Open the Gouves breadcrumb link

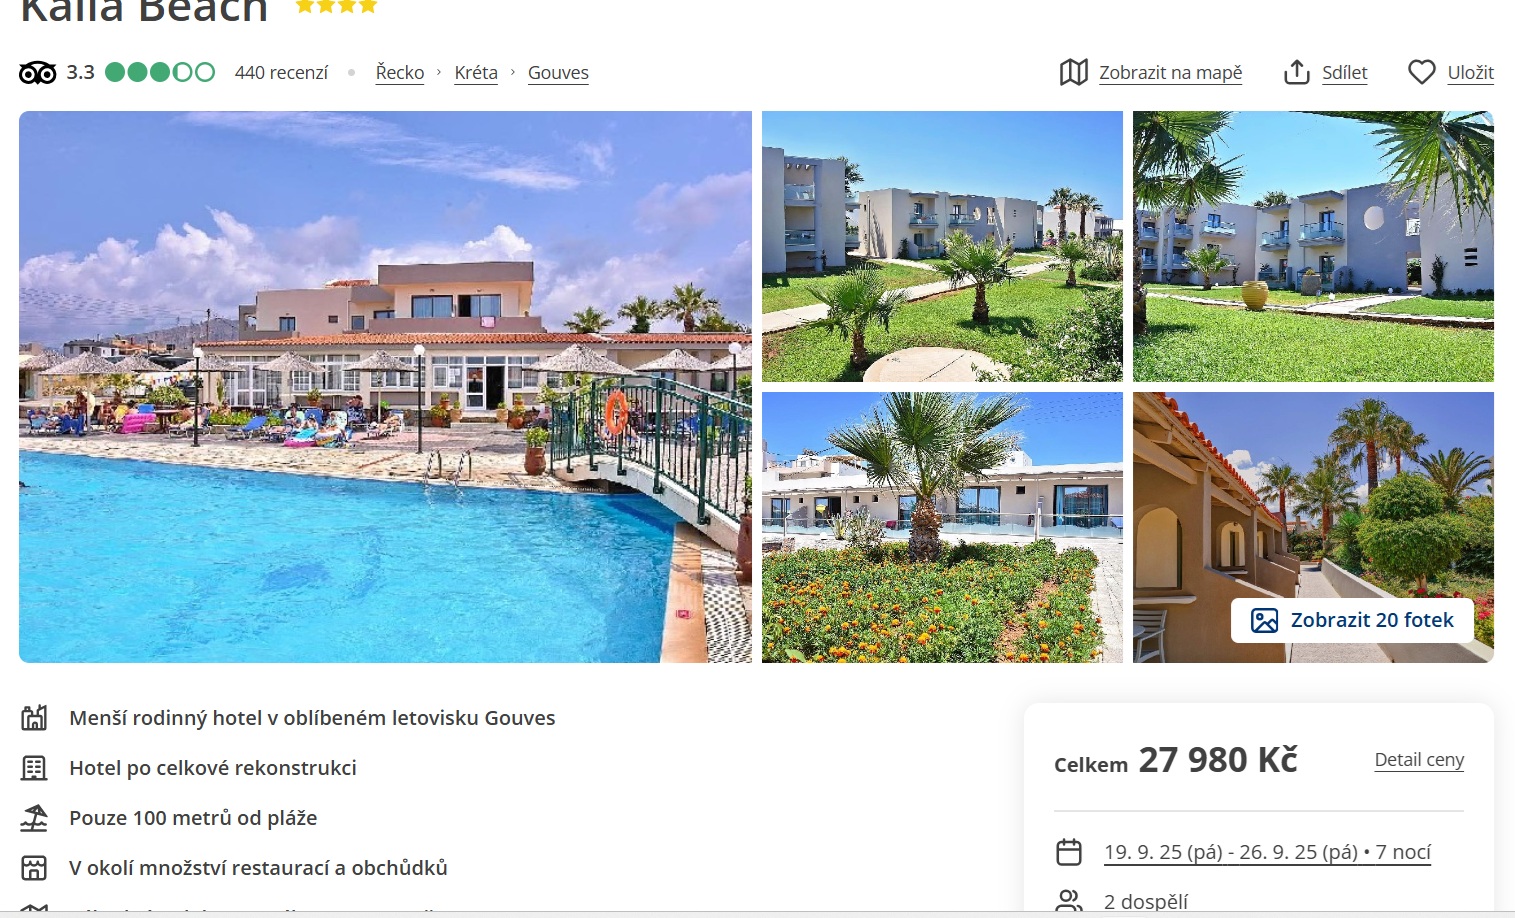(558, 72)
